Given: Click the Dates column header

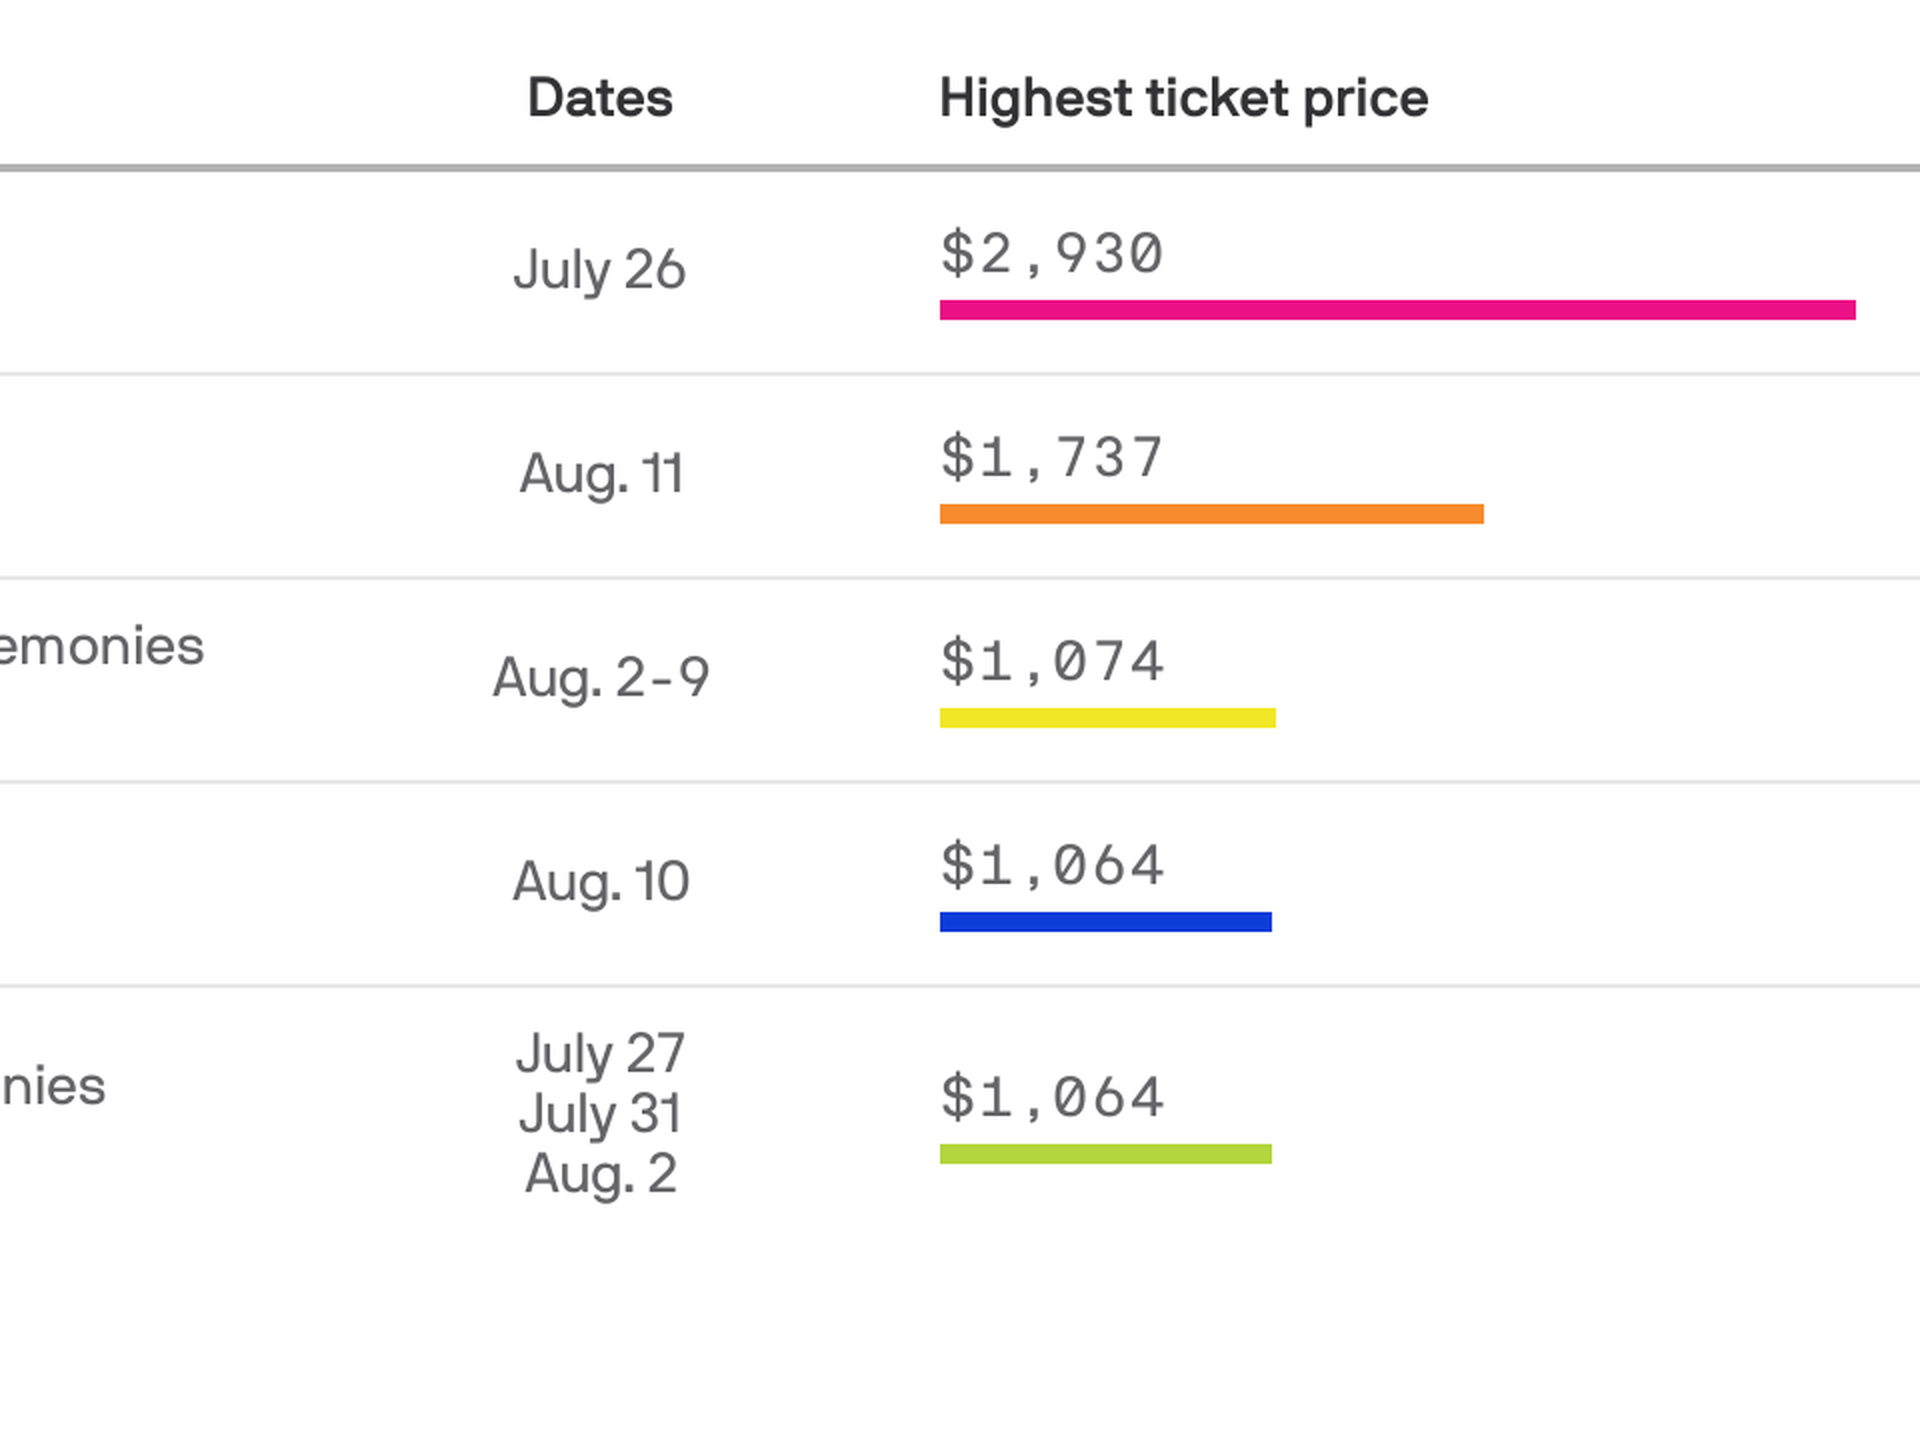Looking at the screenshot, I should coord(600,98).
